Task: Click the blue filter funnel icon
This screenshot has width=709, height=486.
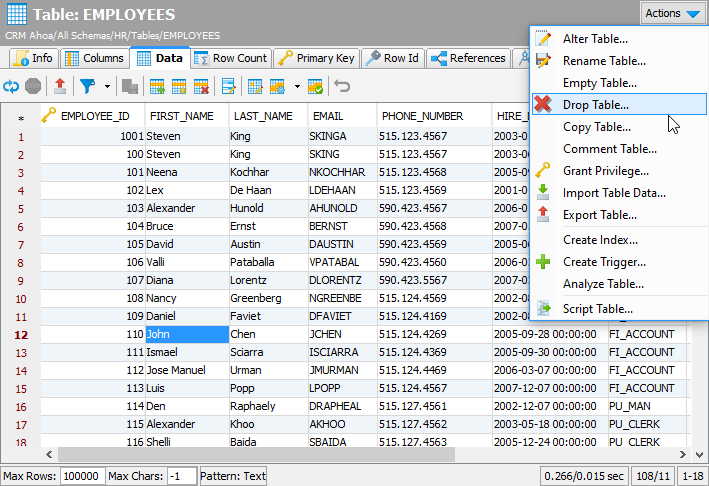Action: (88, 87)
